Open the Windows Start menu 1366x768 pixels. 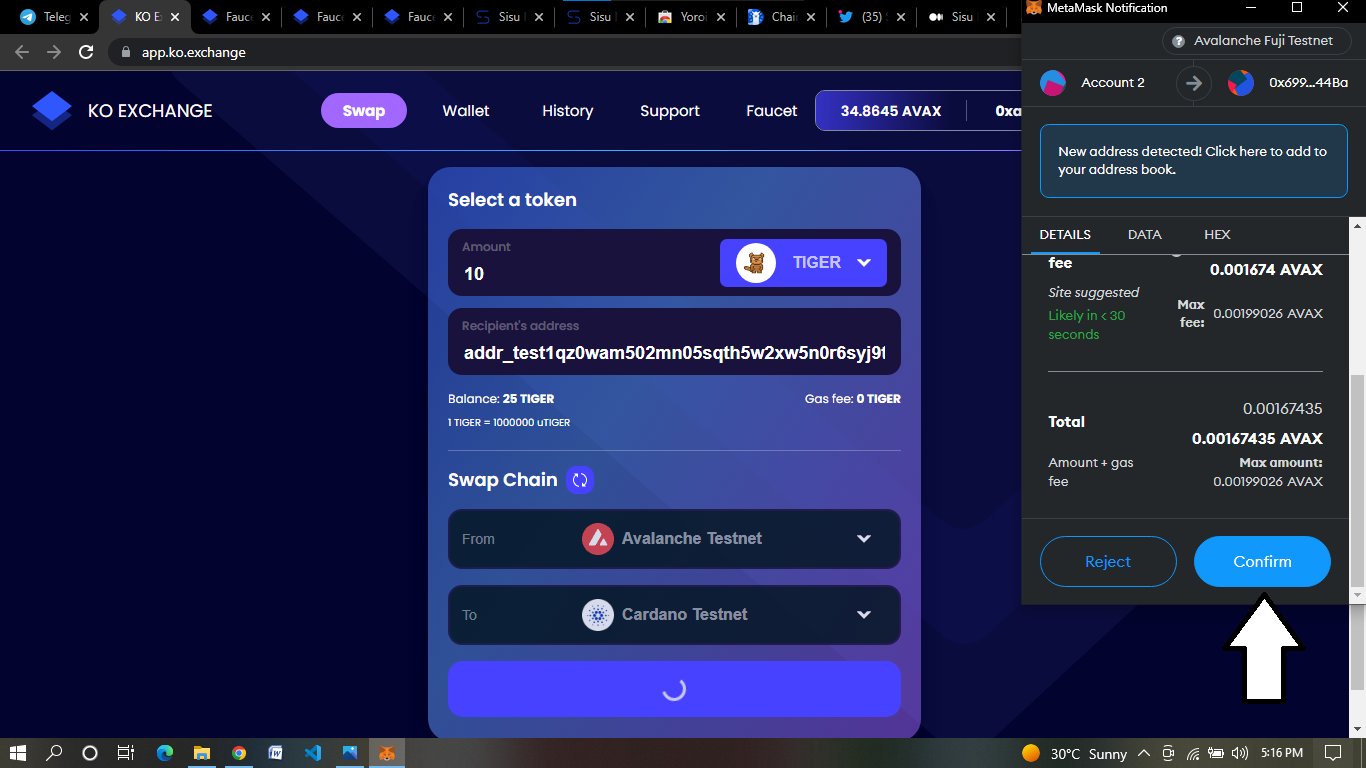click(18, 753)
